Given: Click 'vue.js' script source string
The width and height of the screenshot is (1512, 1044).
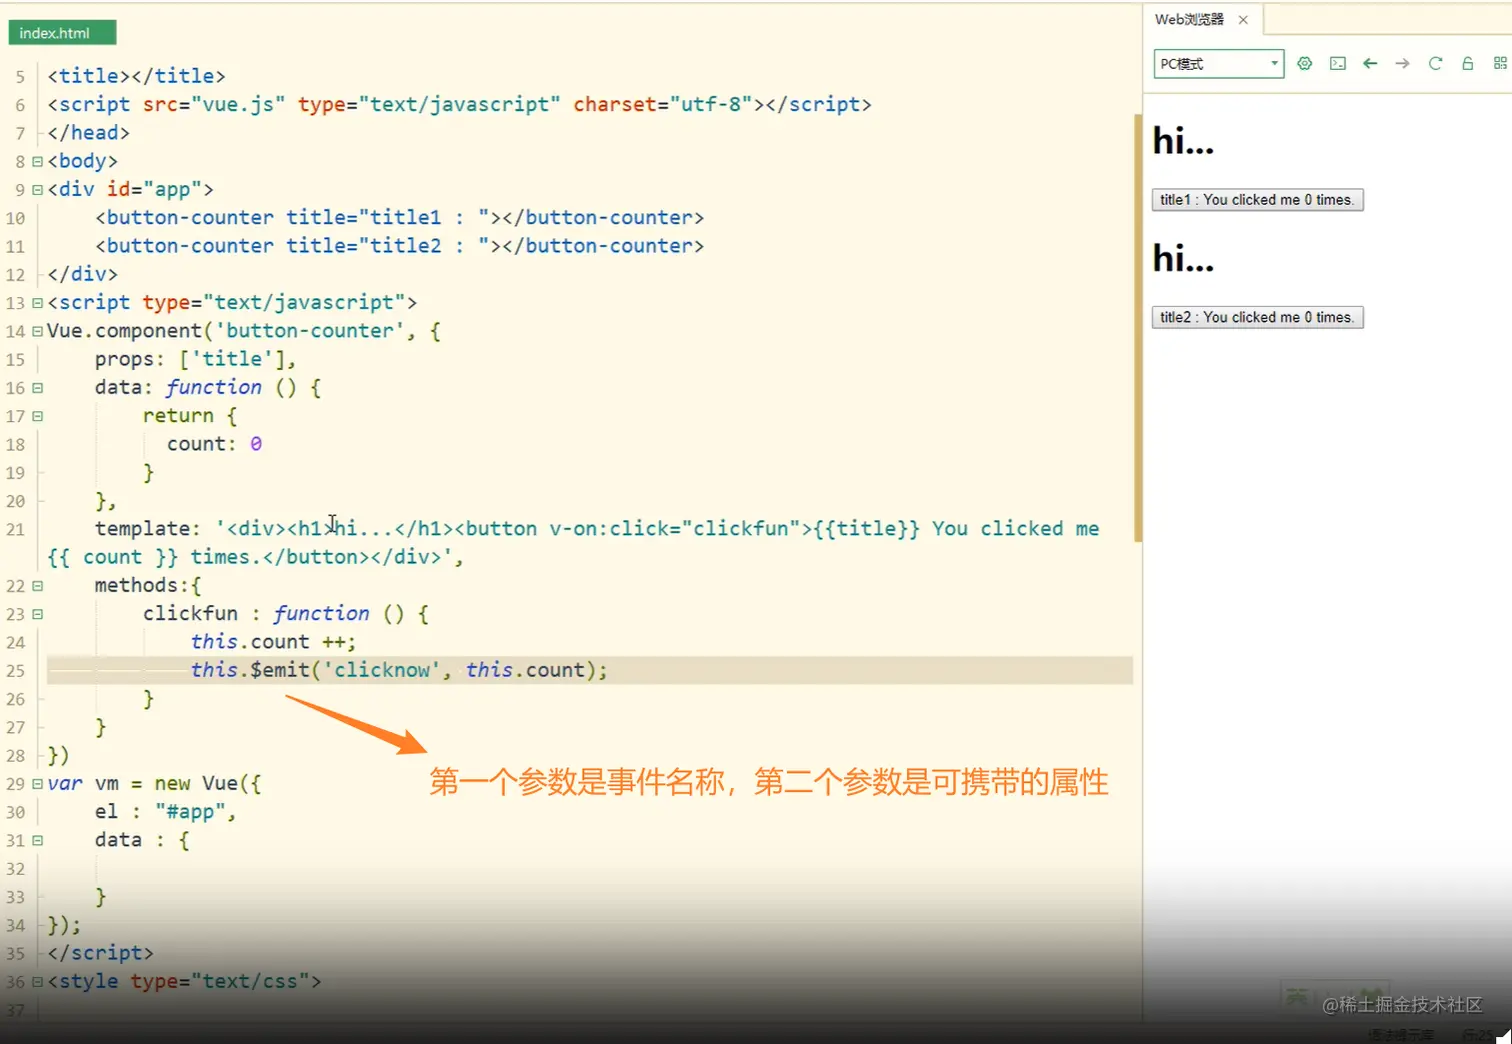Looking at the screenshot, I should click(238, 104).
